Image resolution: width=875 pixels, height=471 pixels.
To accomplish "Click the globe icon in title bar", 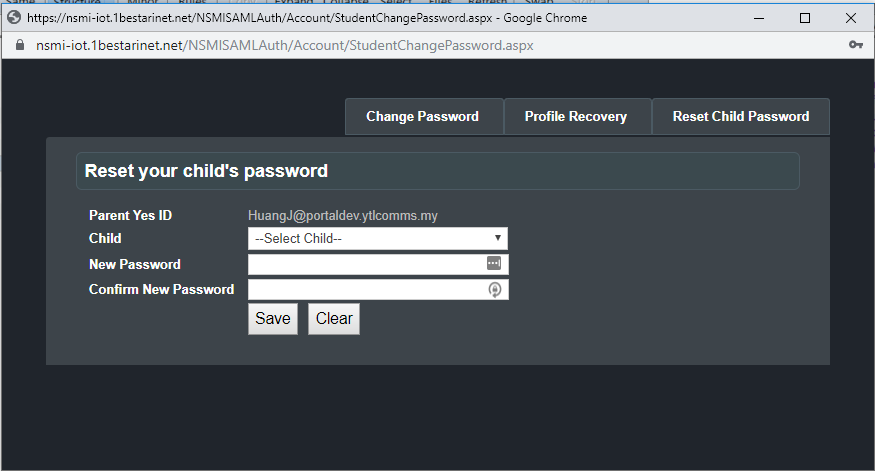I will pyautogui.click(x=13, y=18).
